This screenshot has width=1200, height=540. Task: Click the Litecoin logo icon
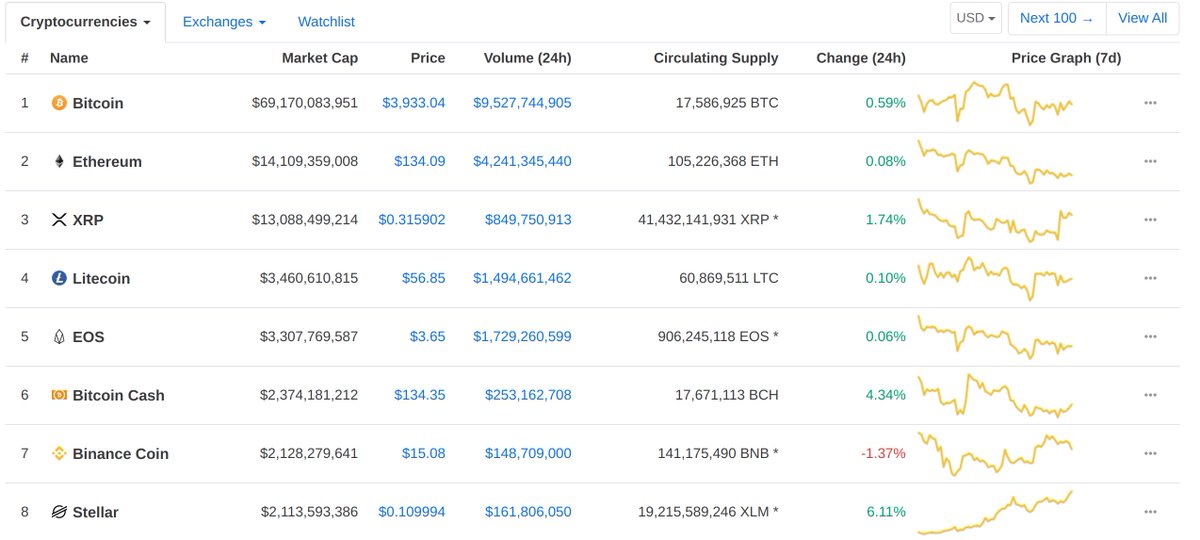tap(59, 278)
